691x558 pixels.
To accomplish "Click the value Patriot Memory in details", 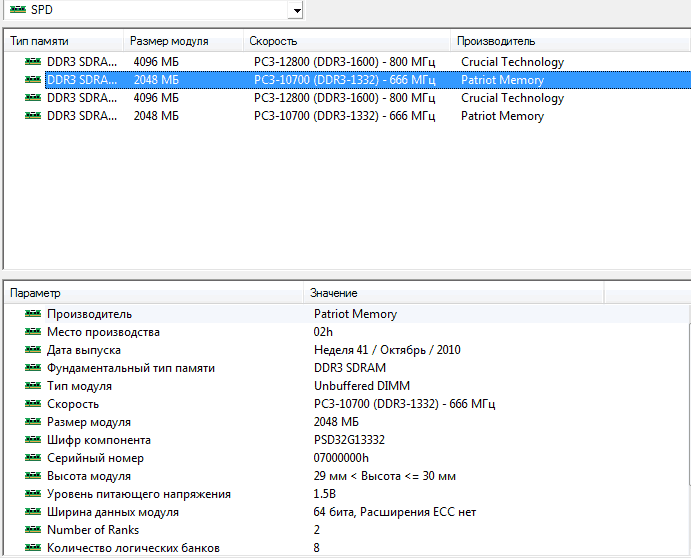I will (x=355, y=314).
